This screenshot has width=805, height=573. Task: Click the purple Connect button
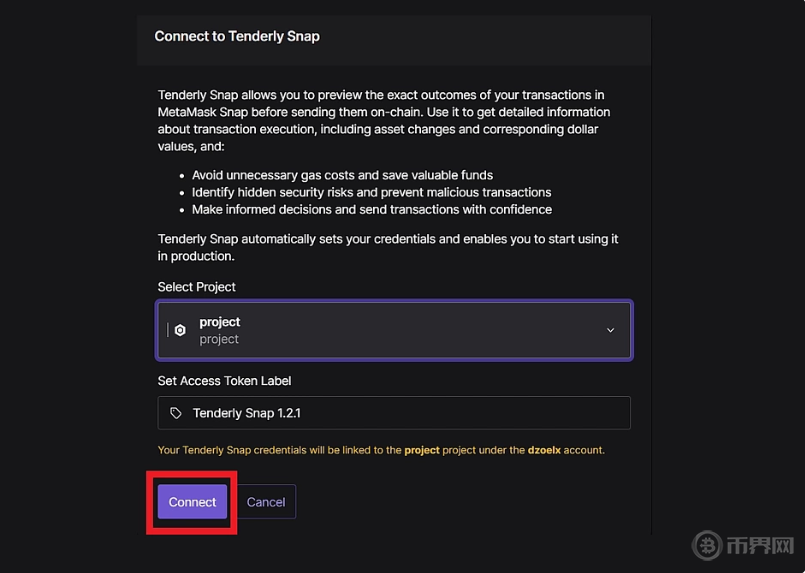(192, 502)
